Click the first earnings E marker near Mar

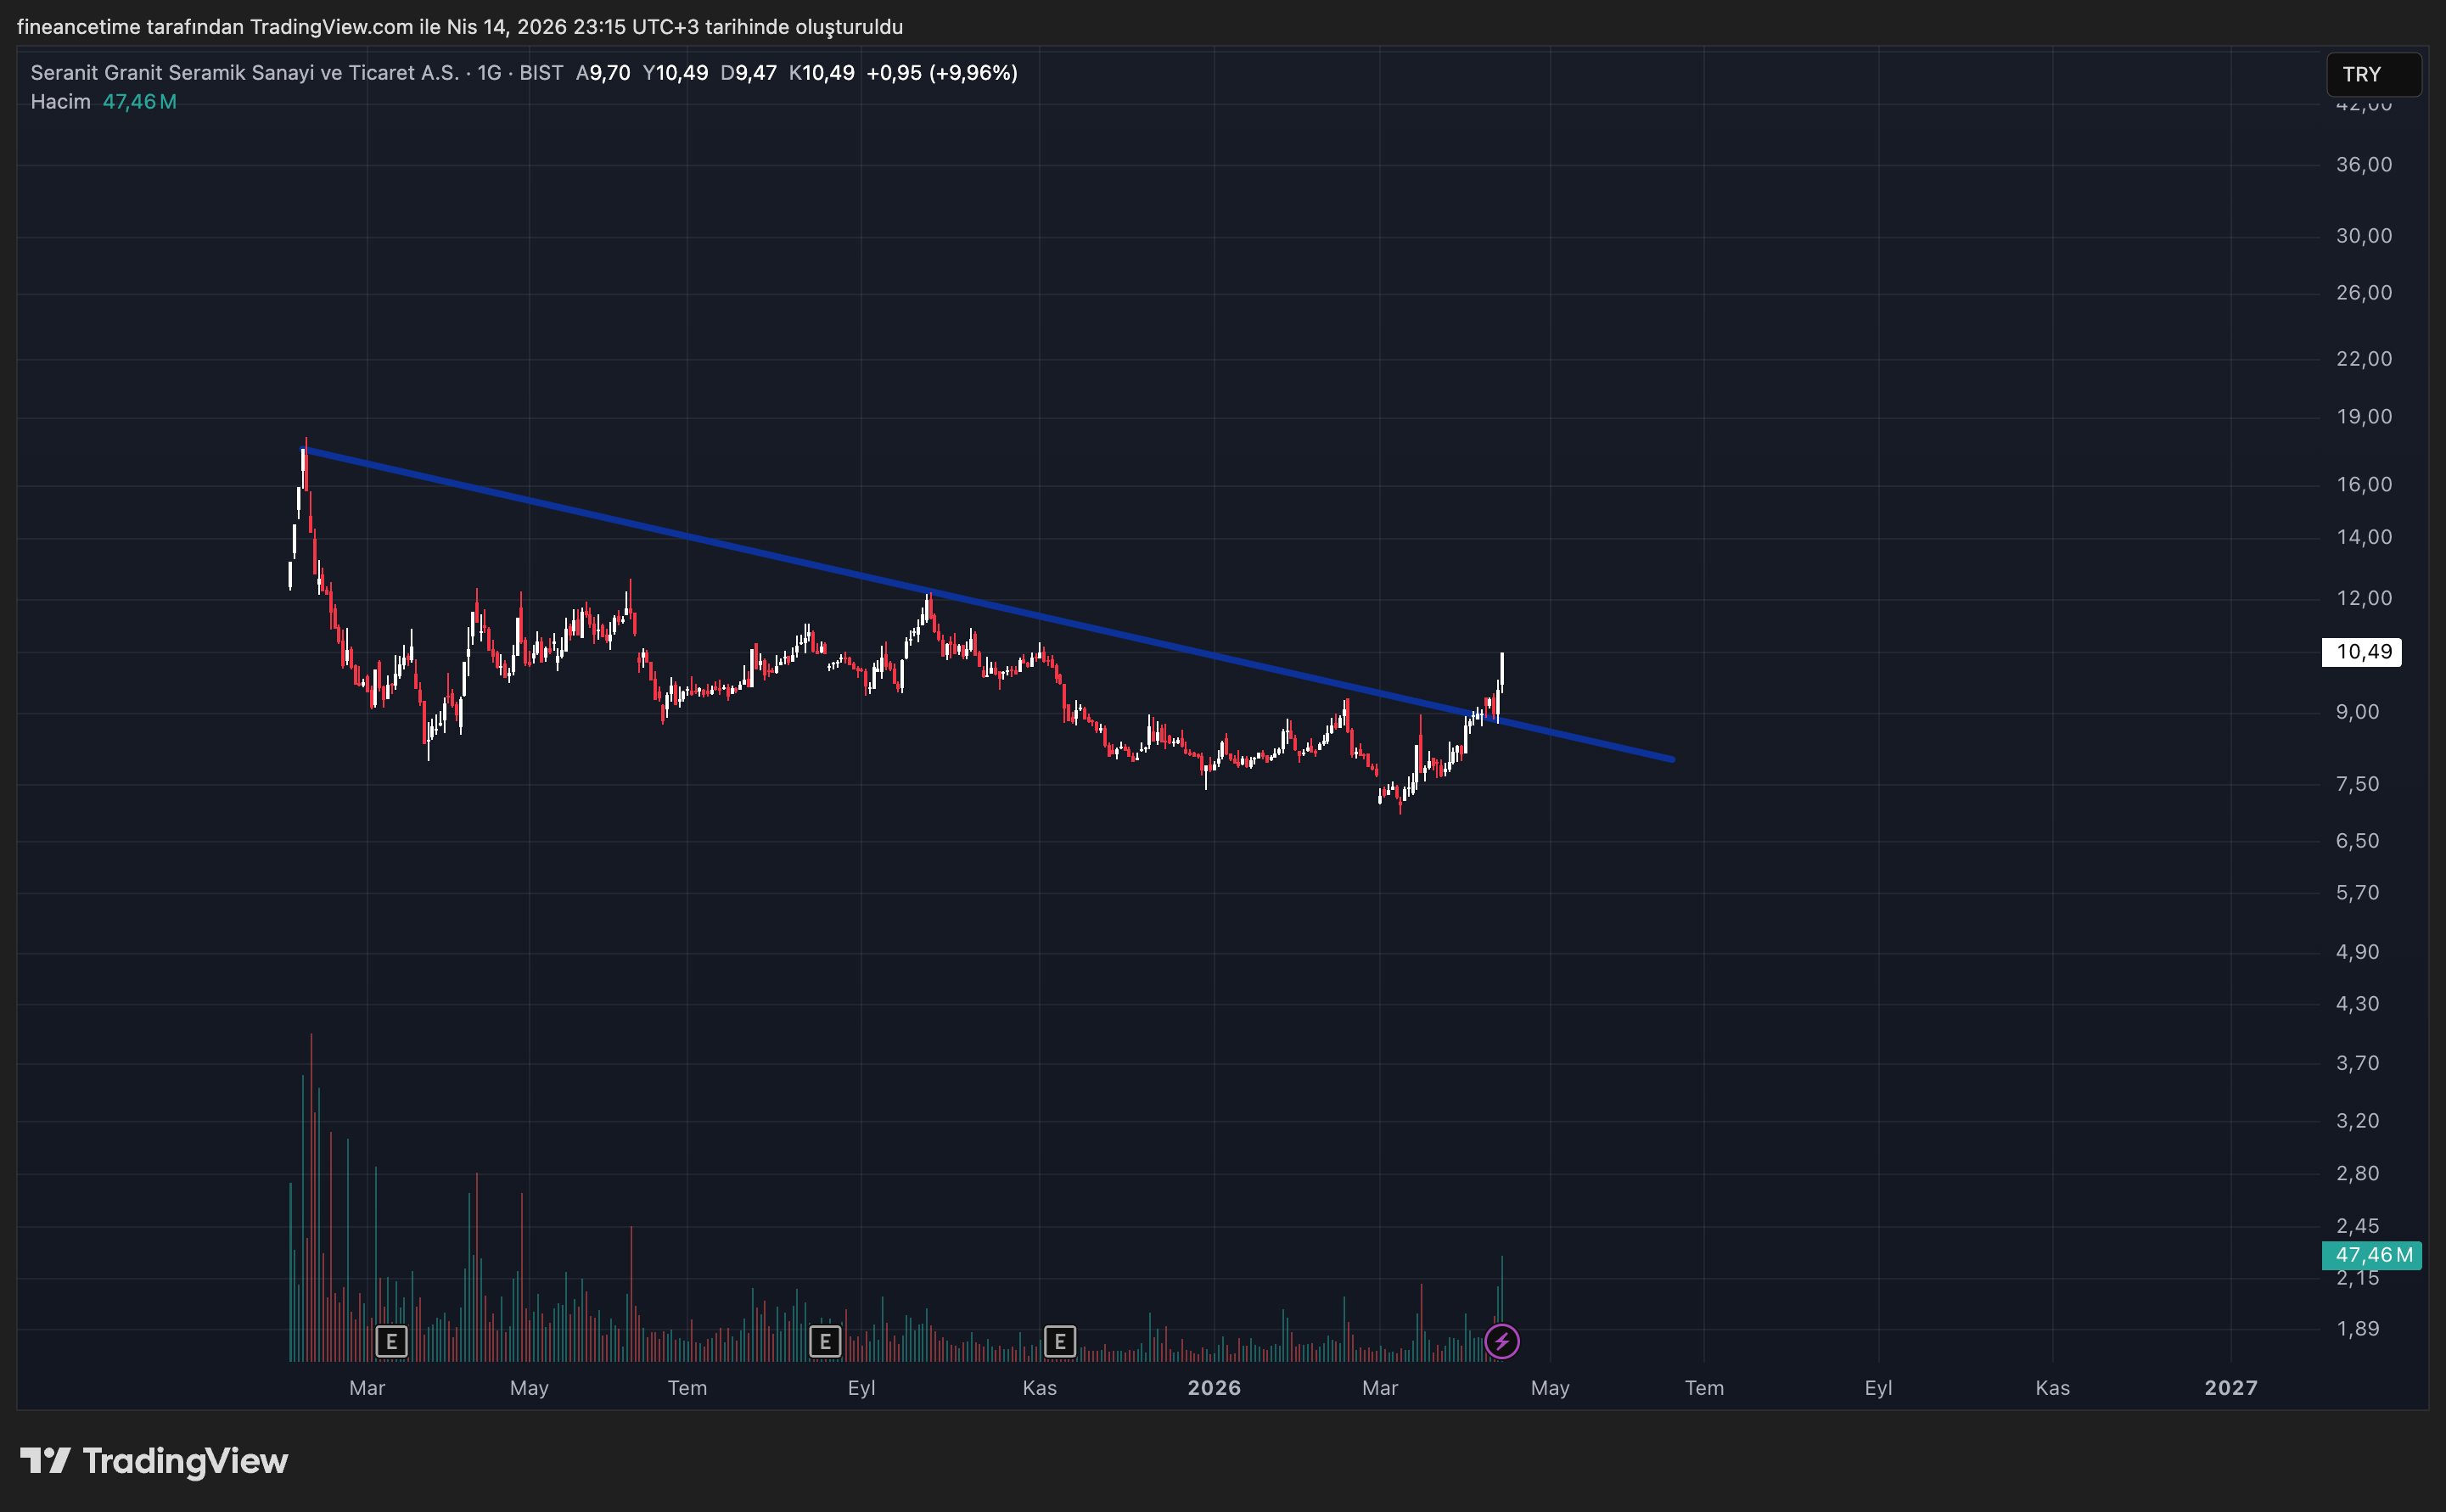point(391,1341)
